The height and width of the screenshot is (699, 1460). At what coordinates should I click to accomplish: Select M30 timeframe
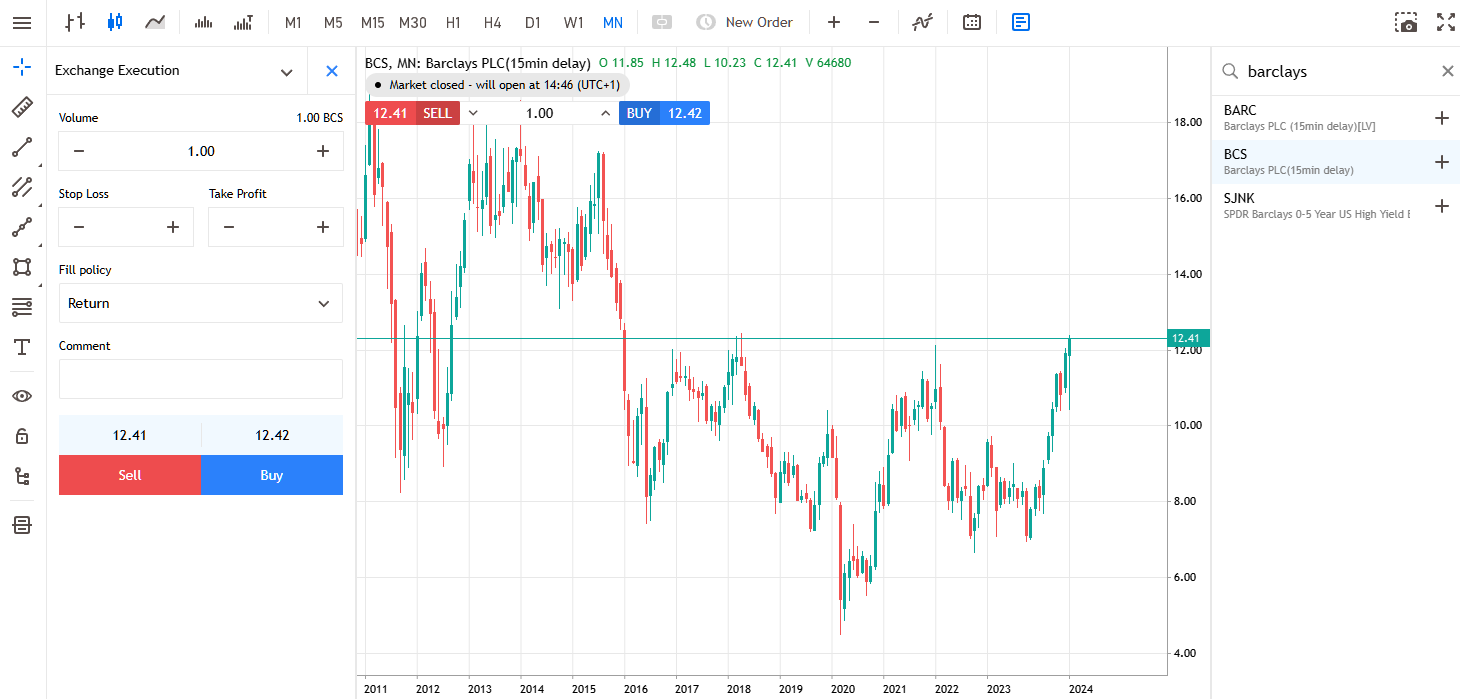413,22
